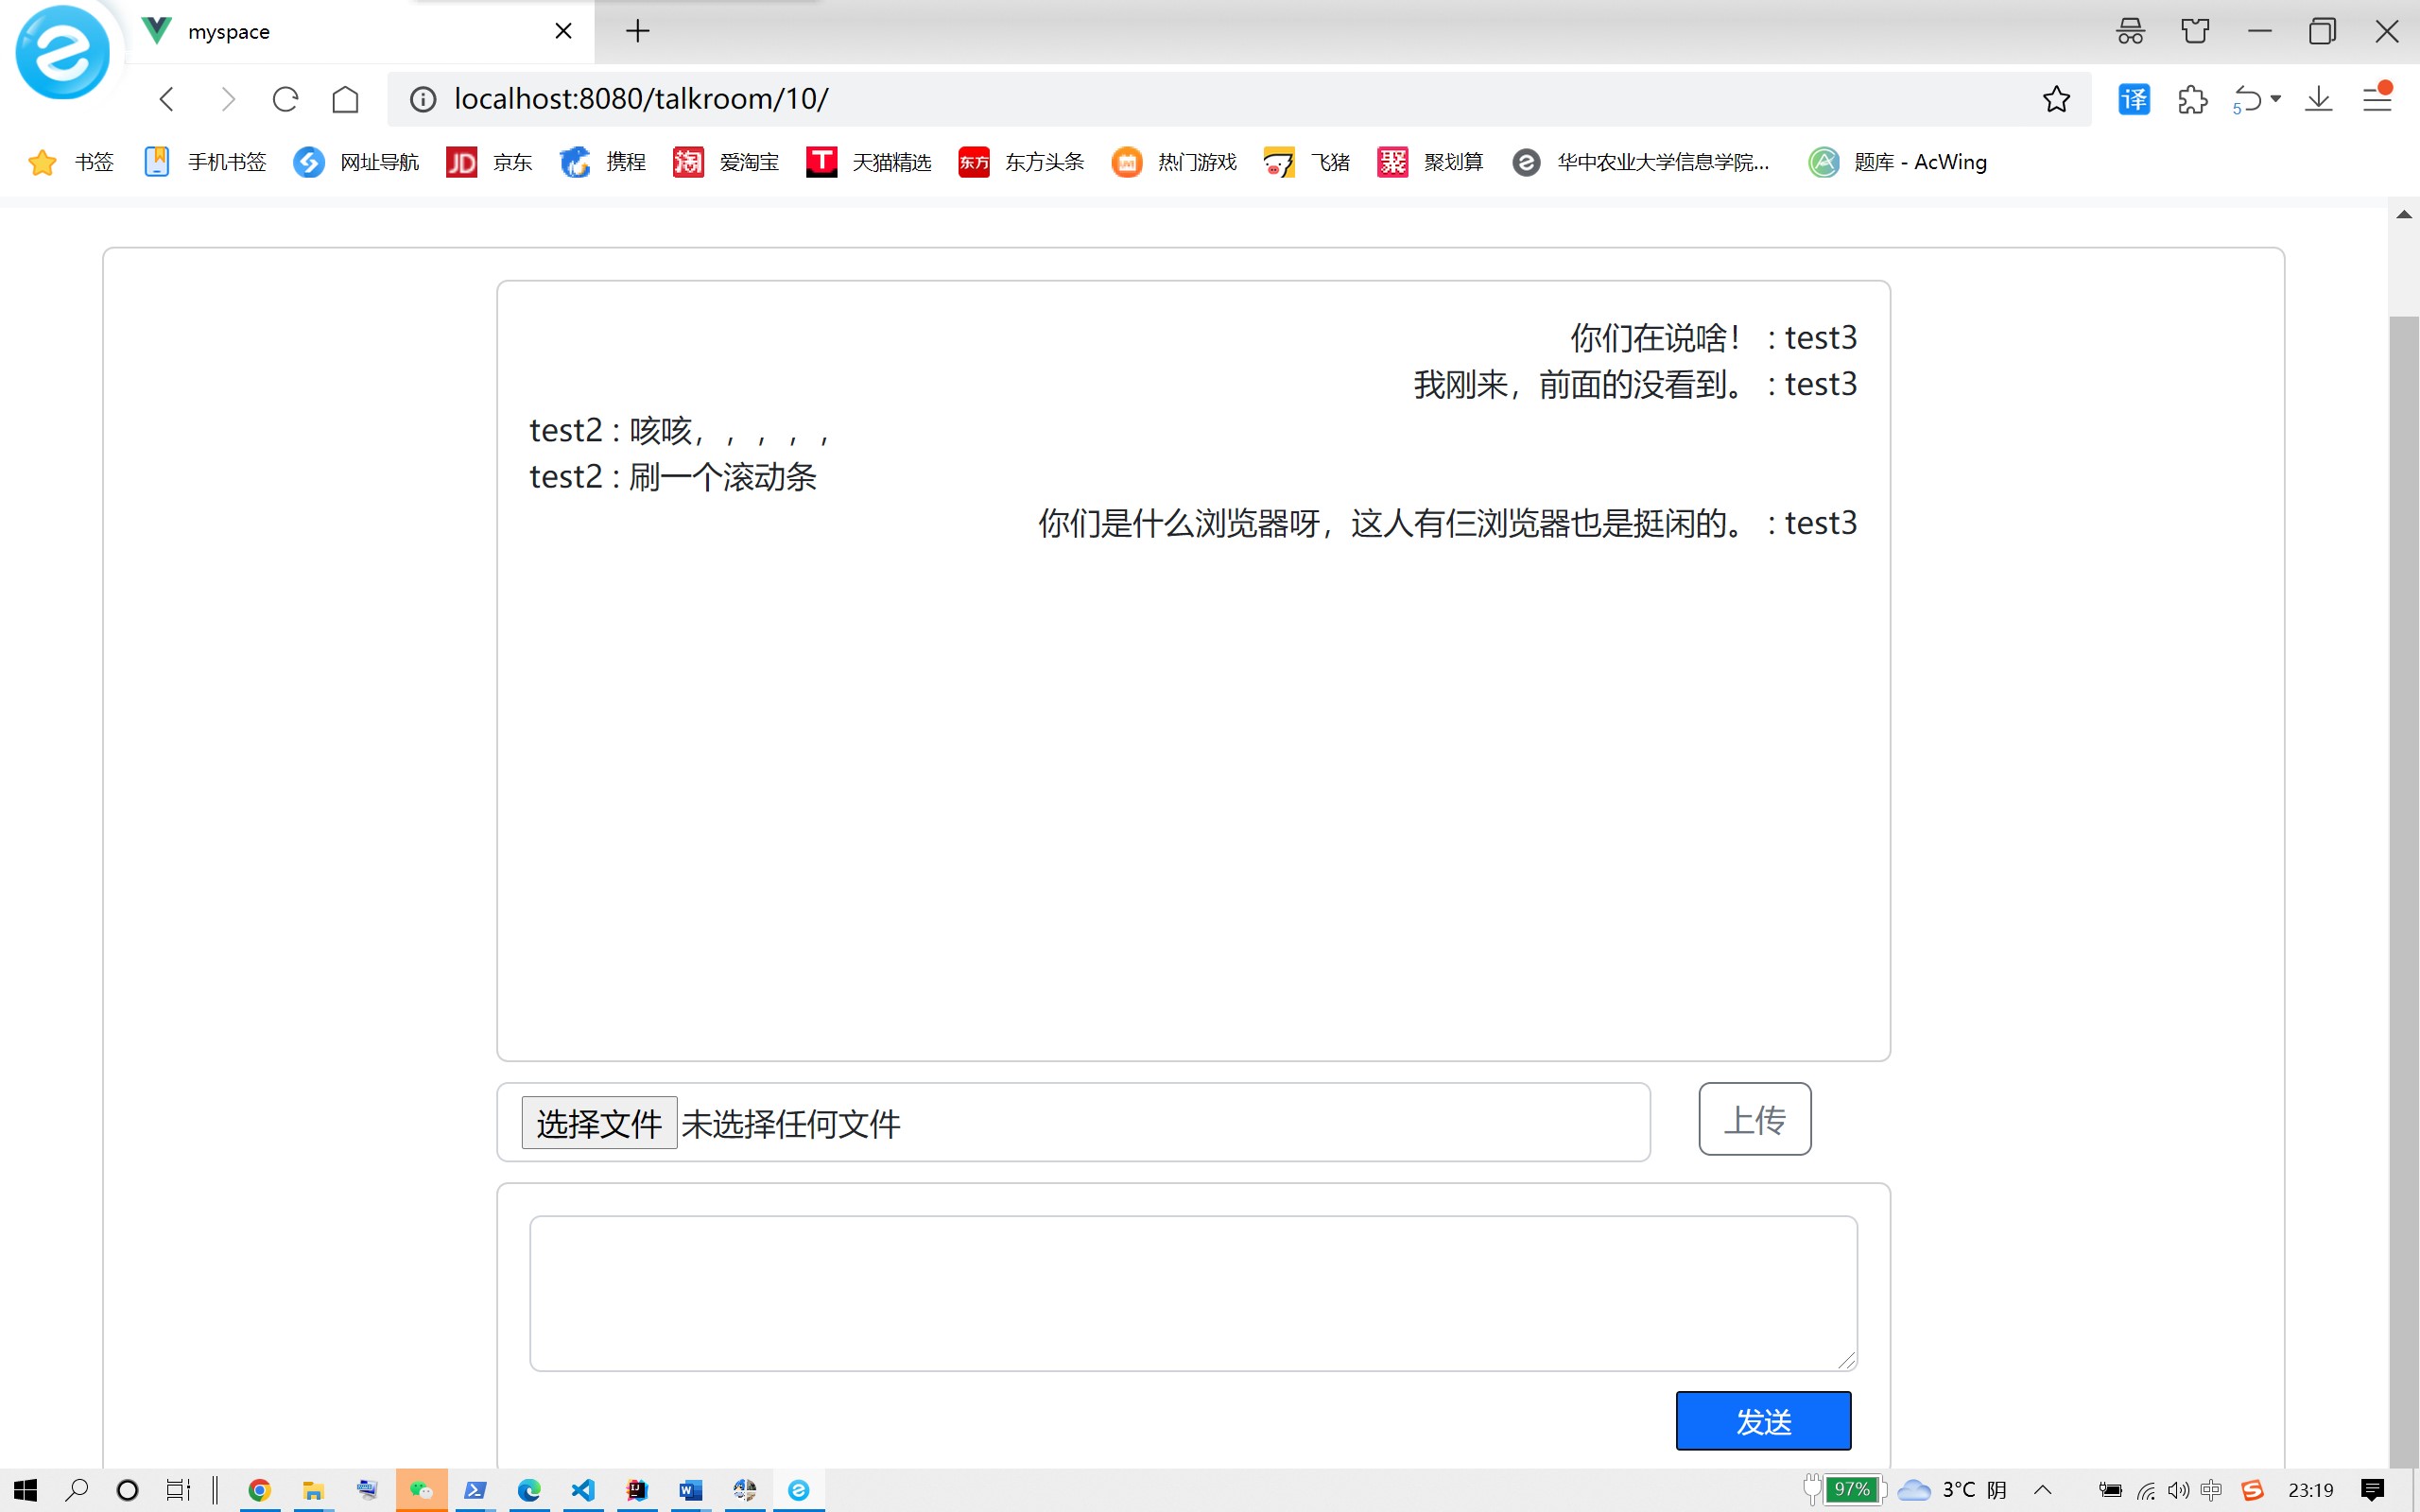This screenshot has width=2420, height=1512.
Task: Open the browser main menu
Action: tap(2378, 98)
